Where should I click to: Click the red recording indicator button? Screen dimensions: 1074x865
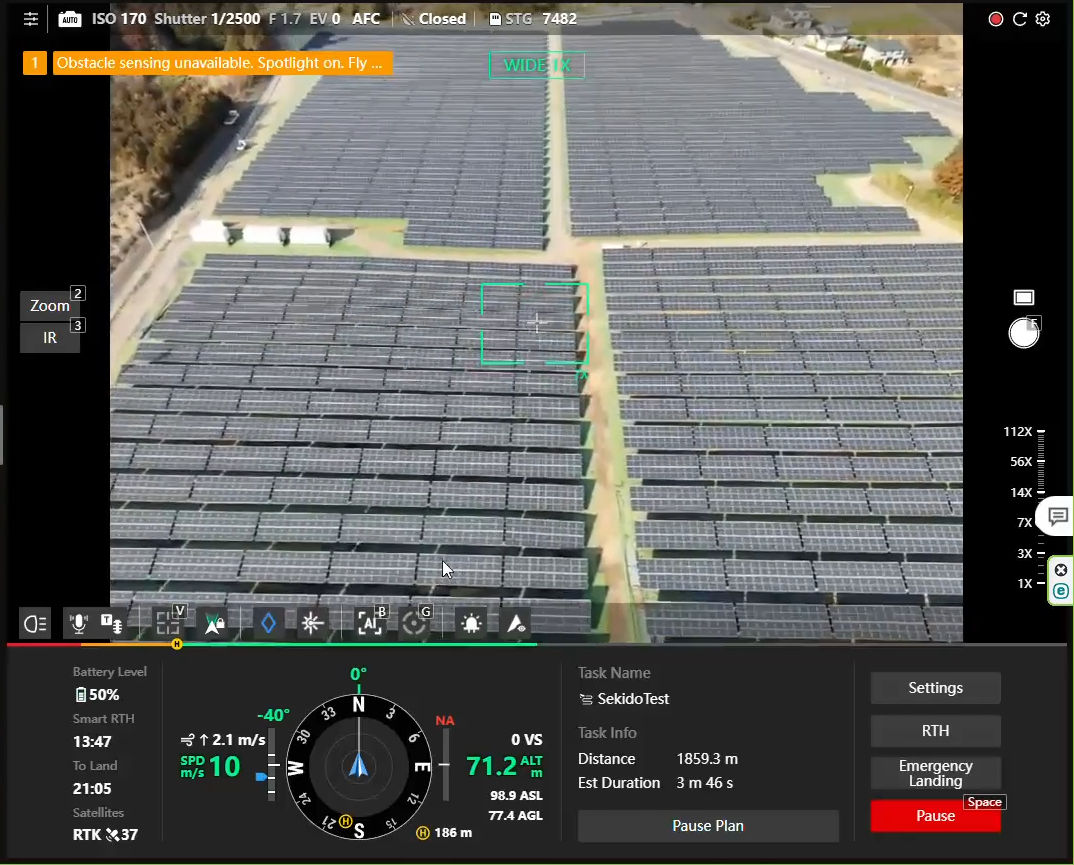point(995,19)
